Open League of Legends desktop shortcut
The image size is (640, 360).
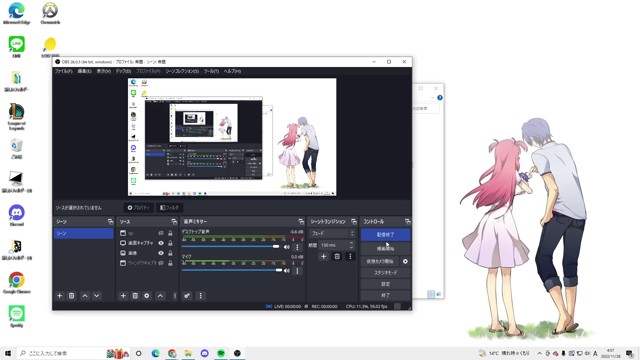[x=16, y=117]
